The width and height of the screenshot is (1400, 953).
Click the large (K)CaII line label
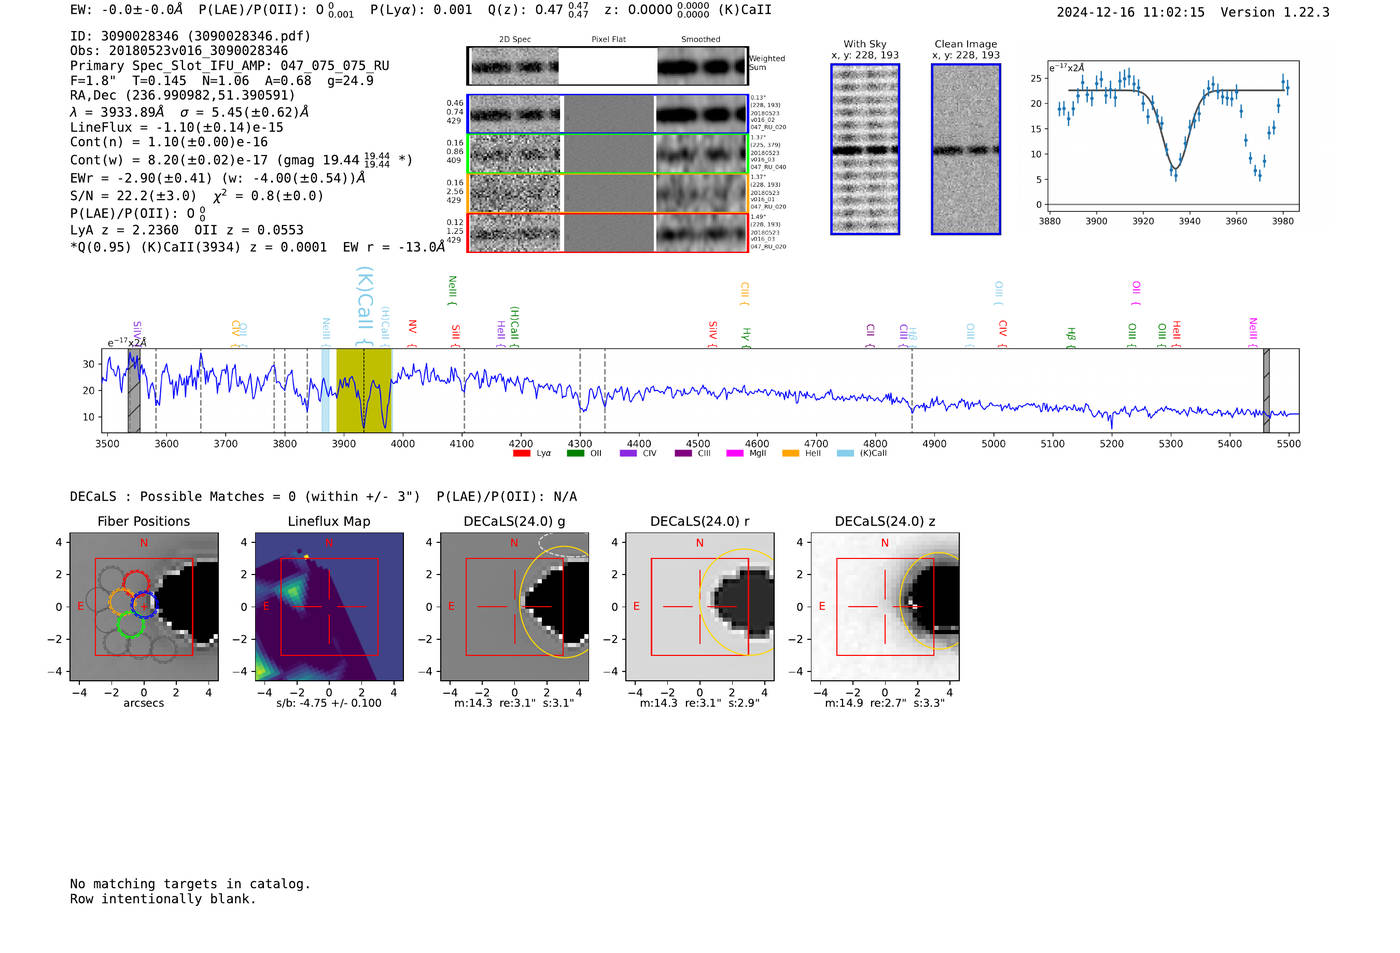click(365, 307)
